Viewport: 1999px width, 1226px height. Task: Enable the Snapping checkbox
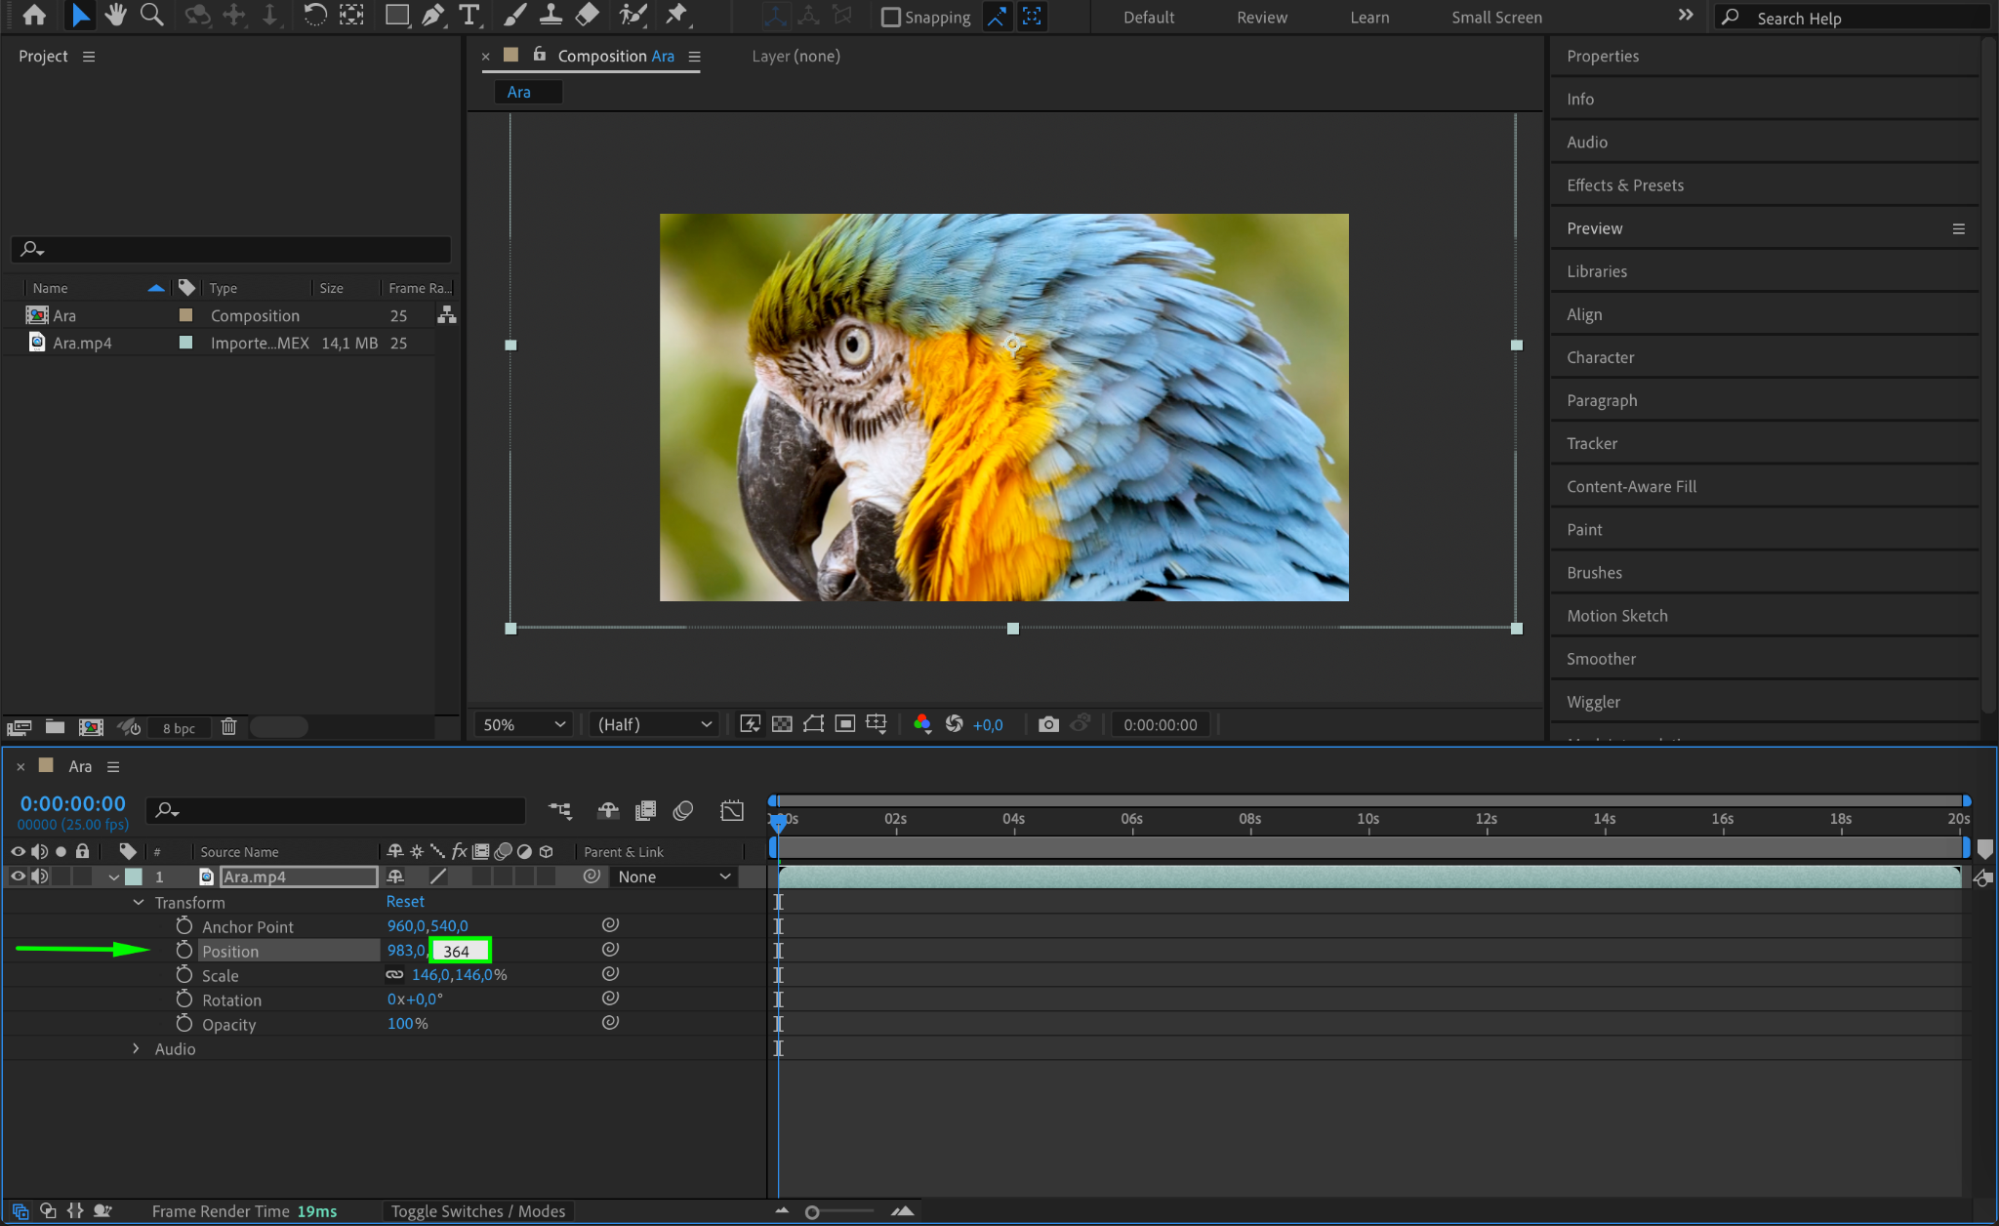(890, 17)
